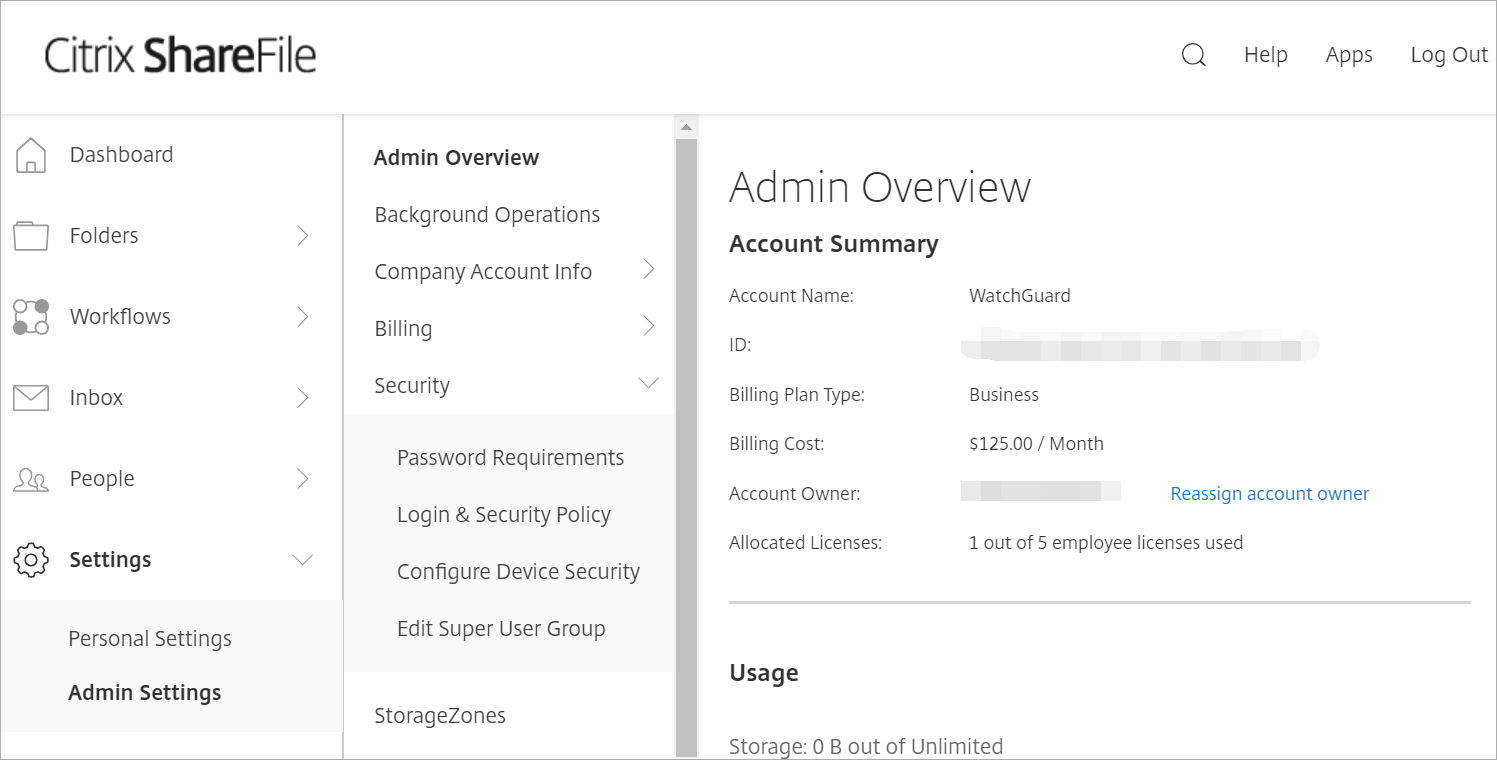1497x760 pixels.
Task: Open Workflows using its sidebar icon
Action: [31, 316]
